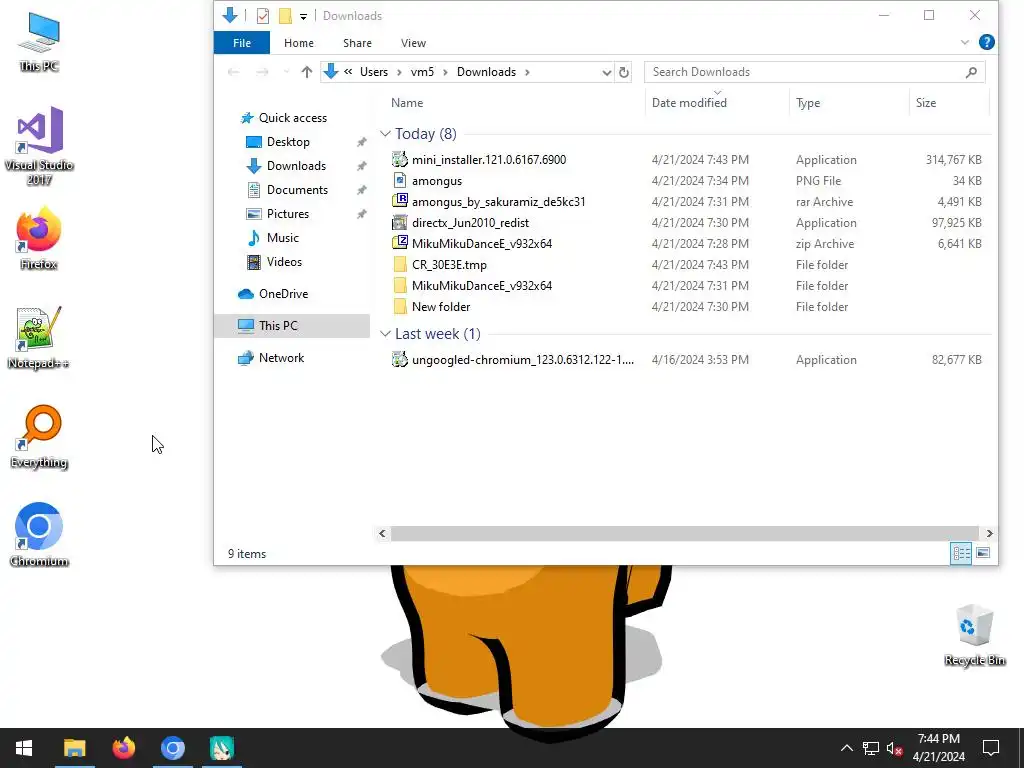Viewport: 1024px width, 768px height.
Task: Open Documents in navigation pane
Action: [297, 190]
